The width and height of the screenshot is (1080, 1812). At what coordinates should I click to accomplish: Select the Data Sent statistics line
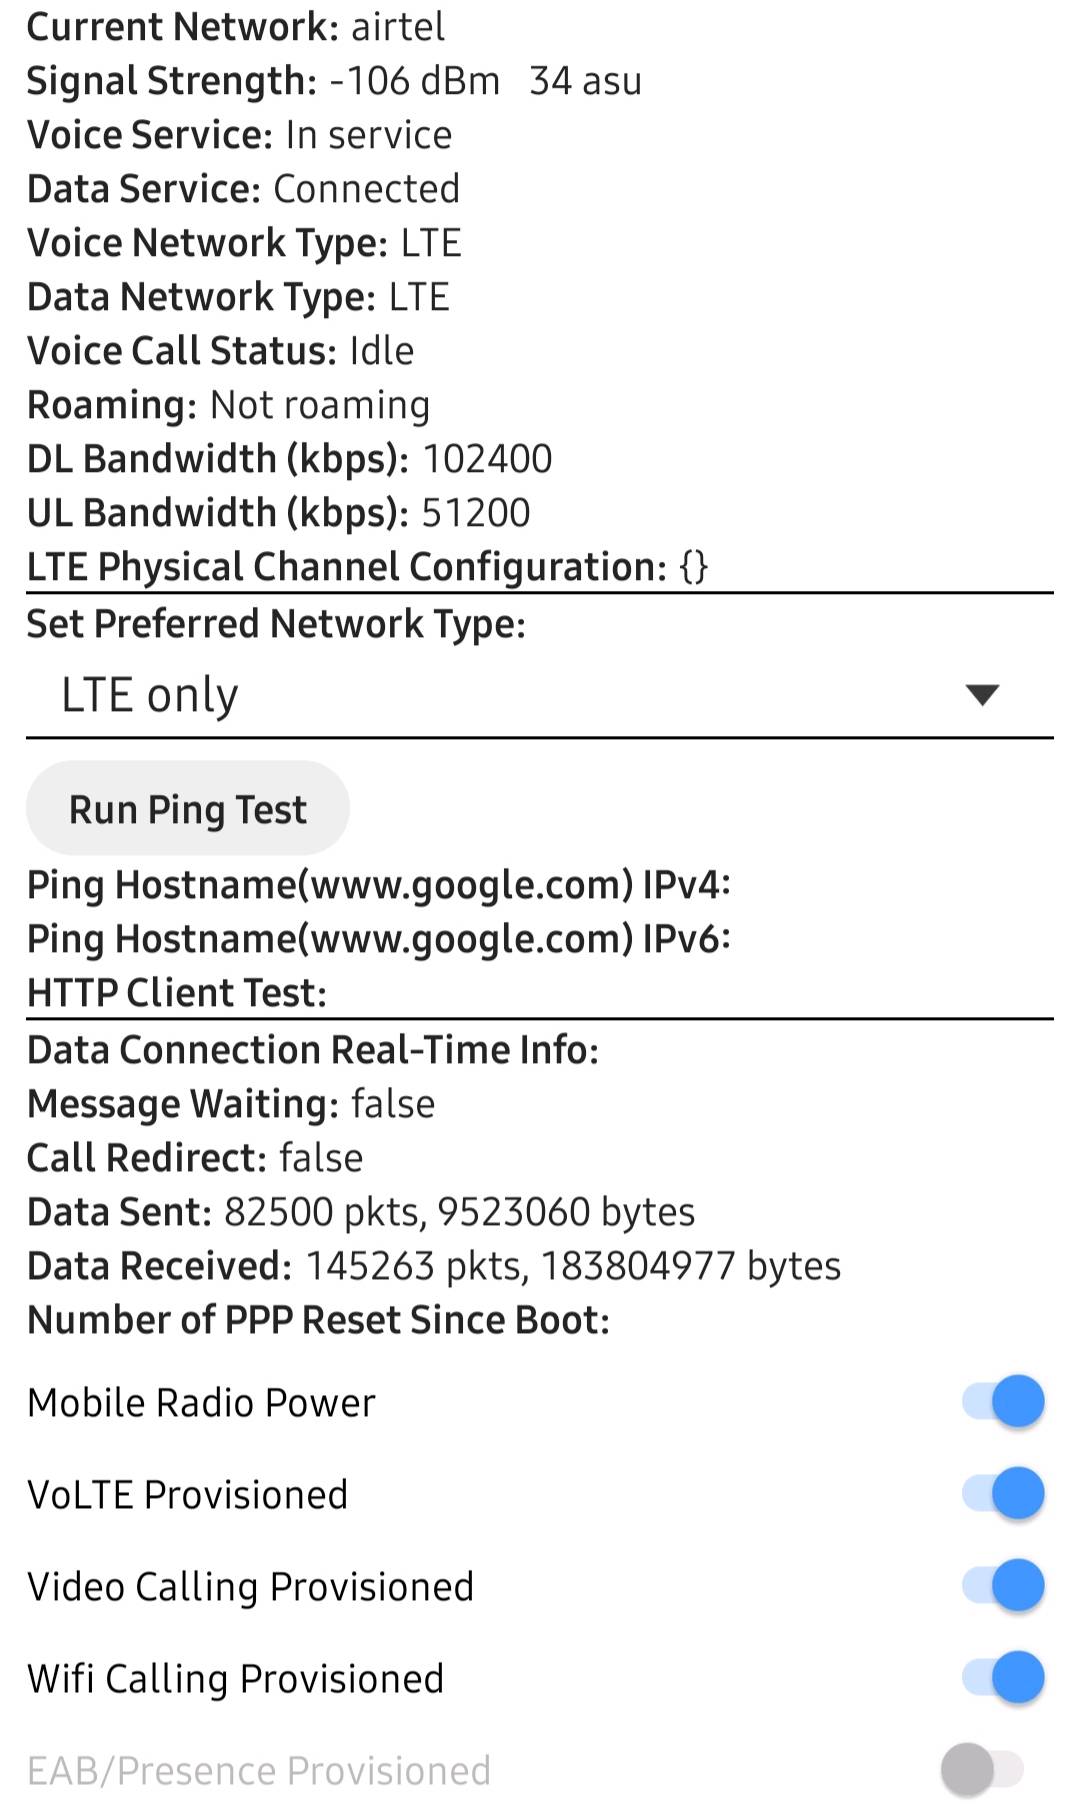[360, 1212]
